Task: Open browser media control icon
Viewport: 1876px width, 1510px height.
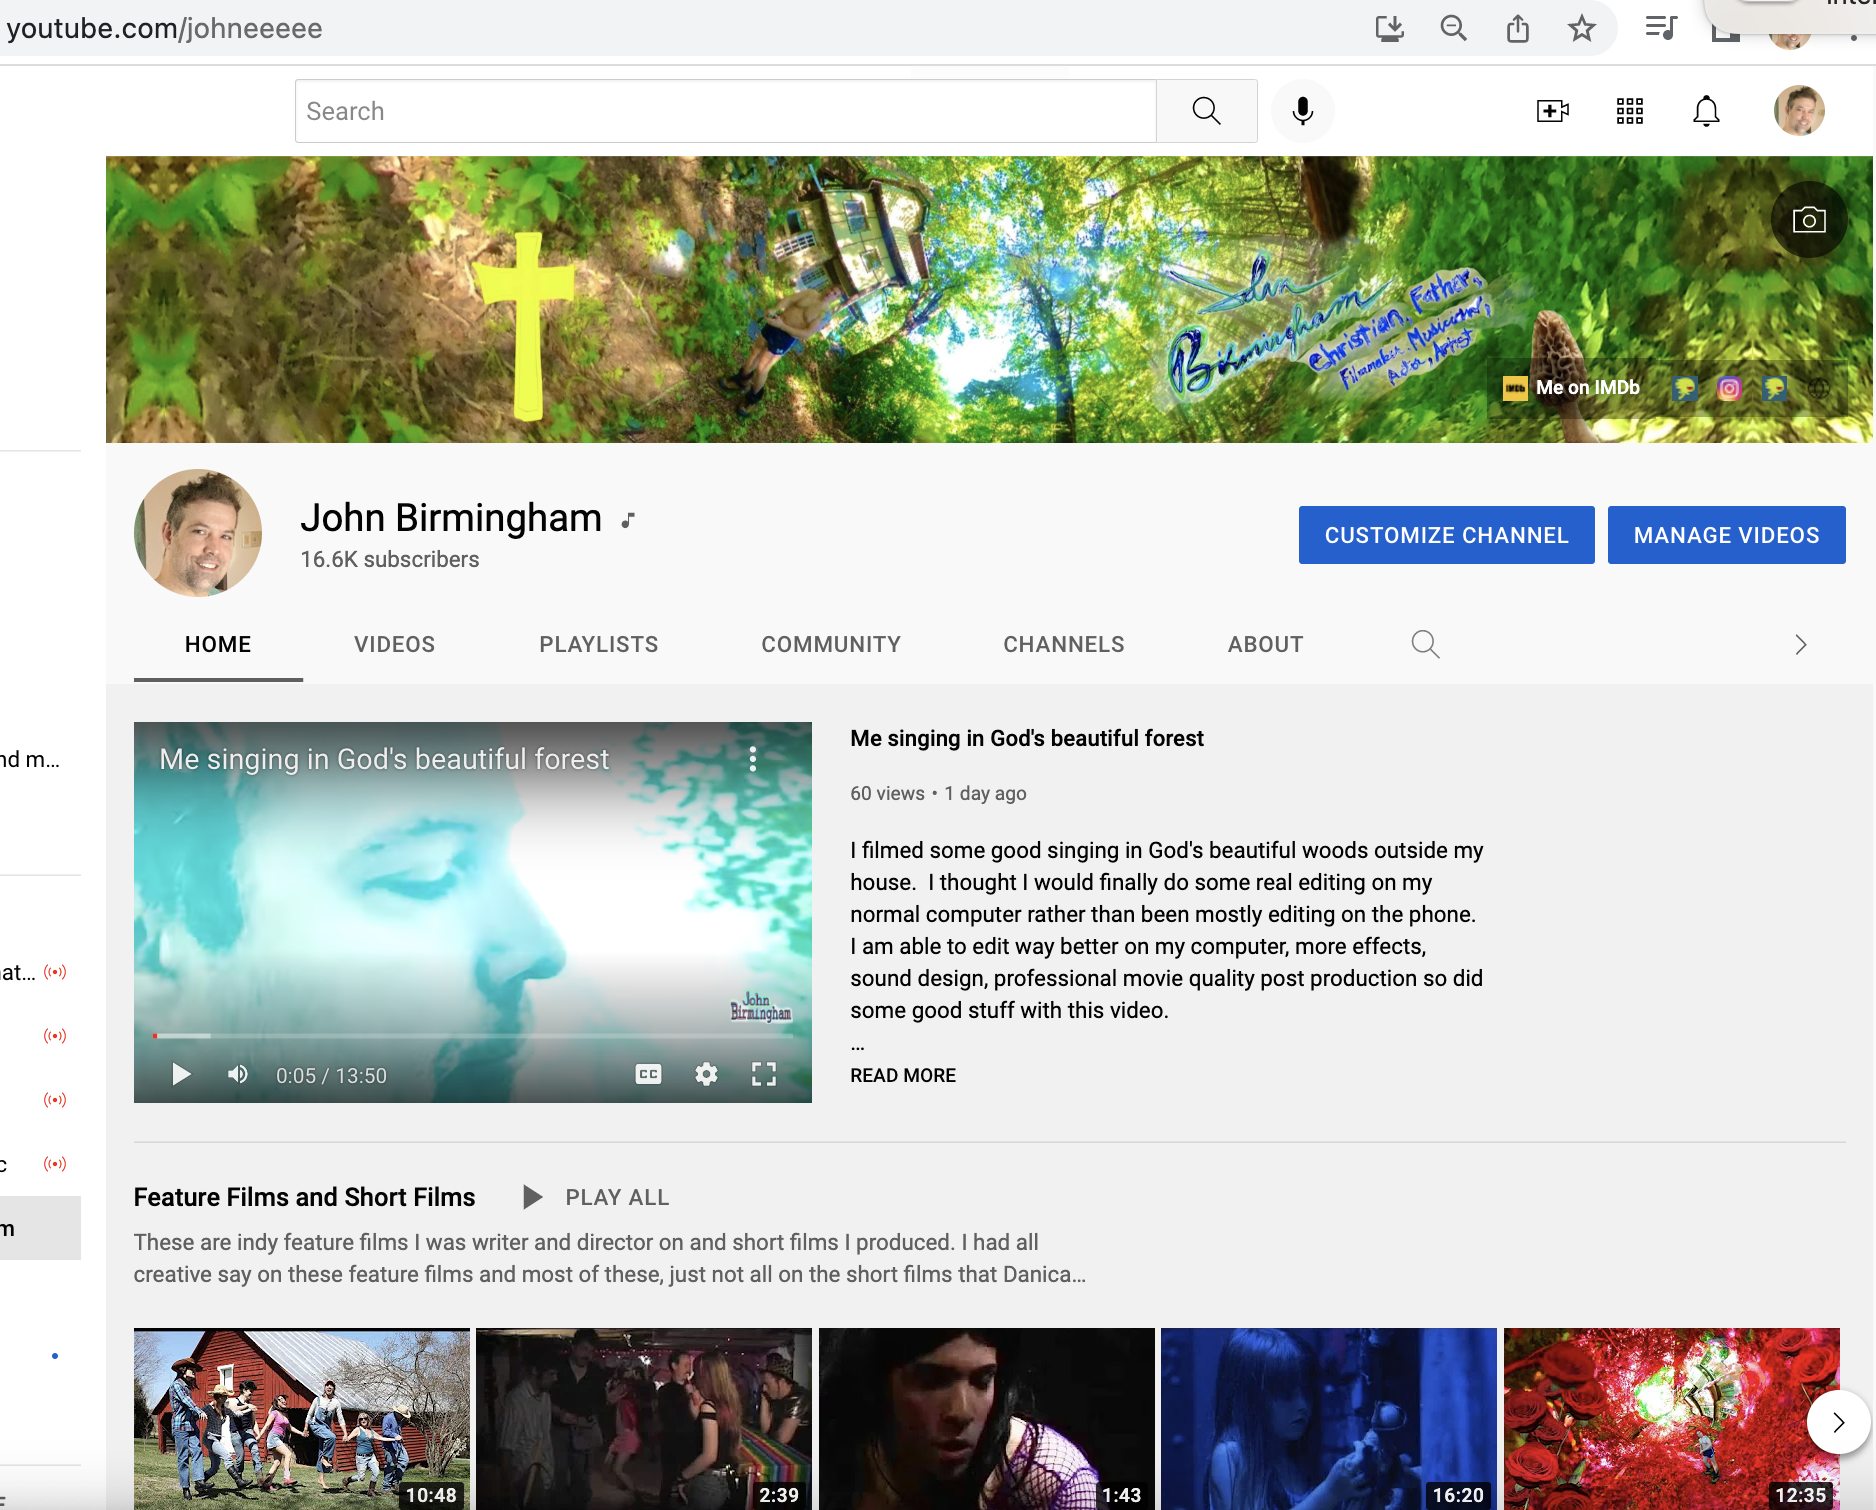Action: coord(1661,28)
